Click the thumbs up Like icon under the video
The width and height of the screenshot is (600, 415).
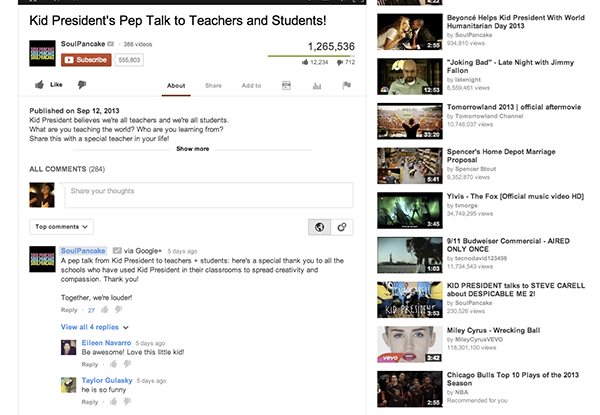[39, 85]
